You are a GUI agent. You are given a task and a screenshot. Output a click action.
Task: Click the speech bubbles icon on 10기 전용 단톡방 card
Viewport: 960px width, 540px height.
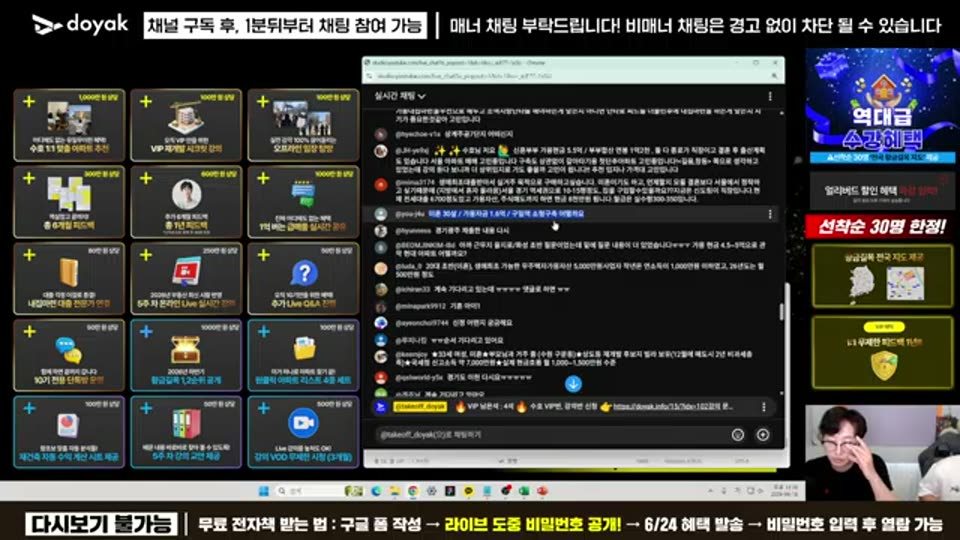pos(68,350)
